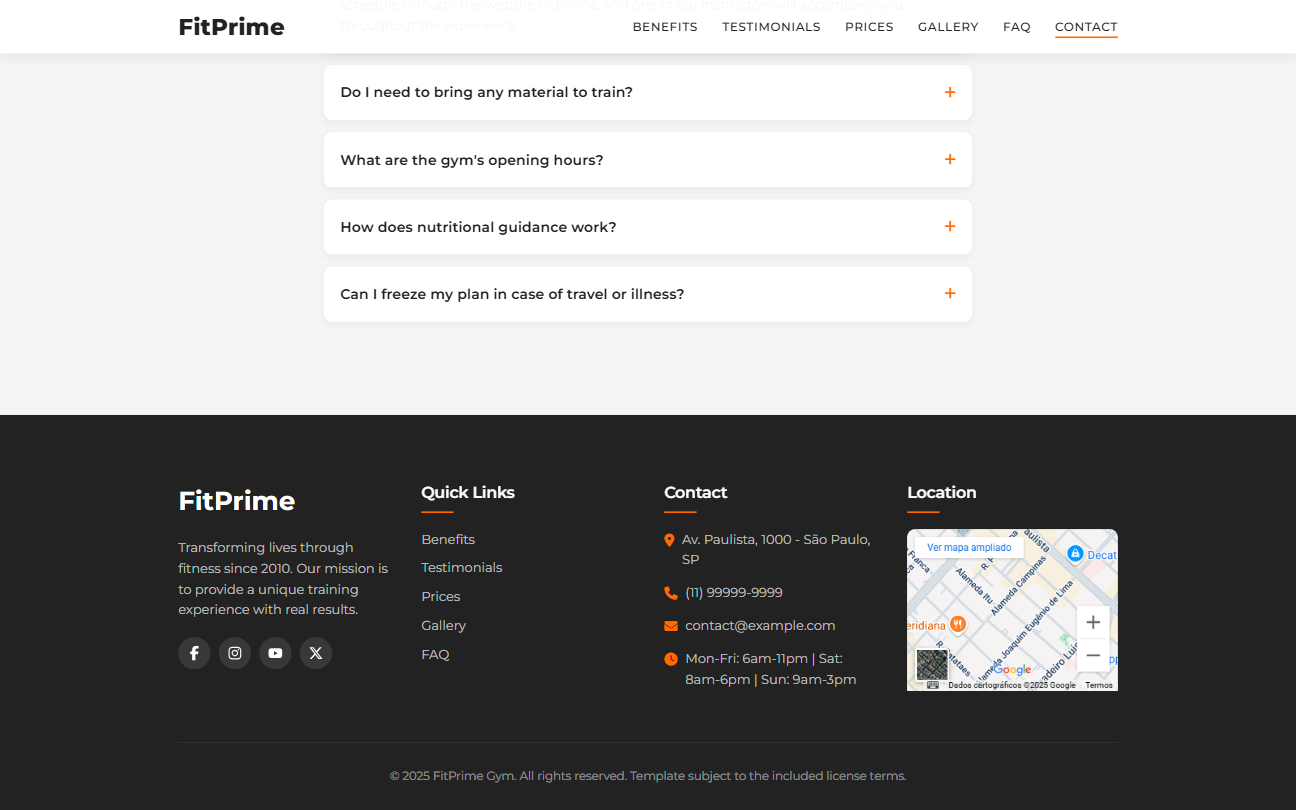Open the Instagram social icon
The height and width of the screenshot is (810, 1296).
tap(235, 653)
